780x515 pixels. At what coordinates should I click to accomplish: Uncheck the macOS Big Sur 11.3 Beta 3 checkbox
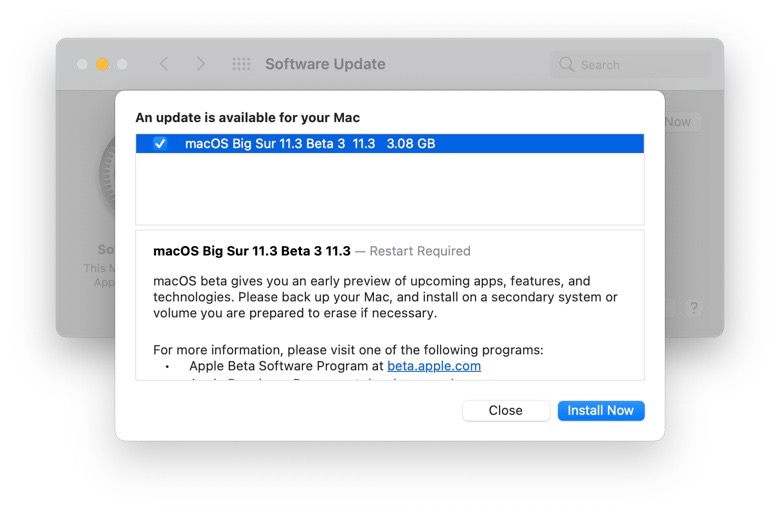[160, 144]
